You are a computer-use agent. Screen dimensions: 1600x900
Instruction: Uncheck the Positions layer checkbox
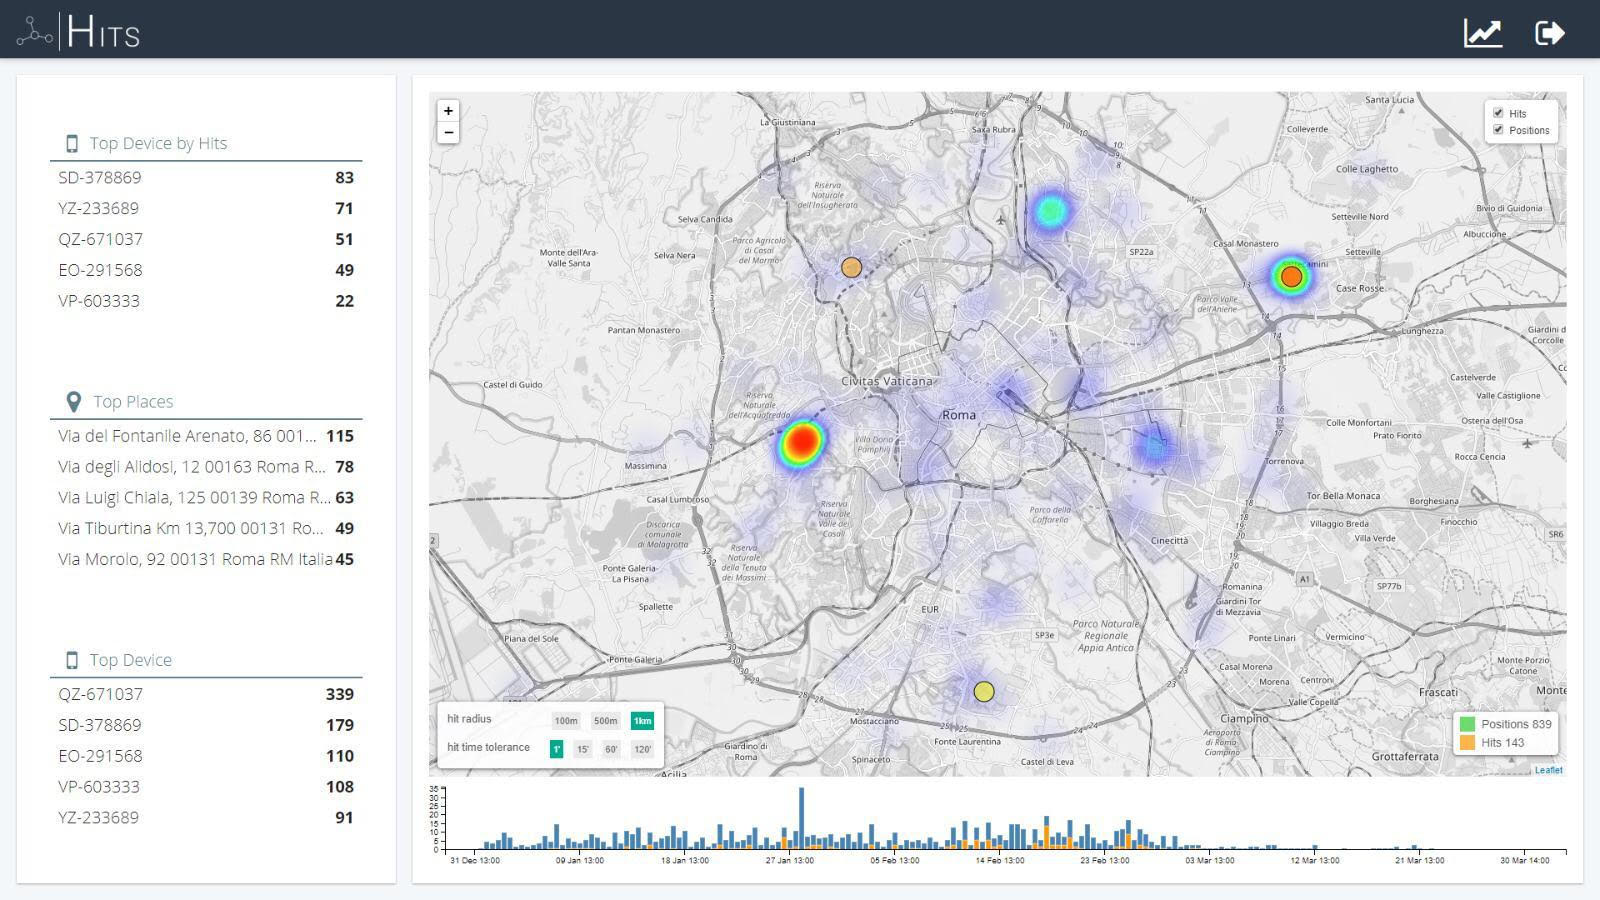[1498, 129]
